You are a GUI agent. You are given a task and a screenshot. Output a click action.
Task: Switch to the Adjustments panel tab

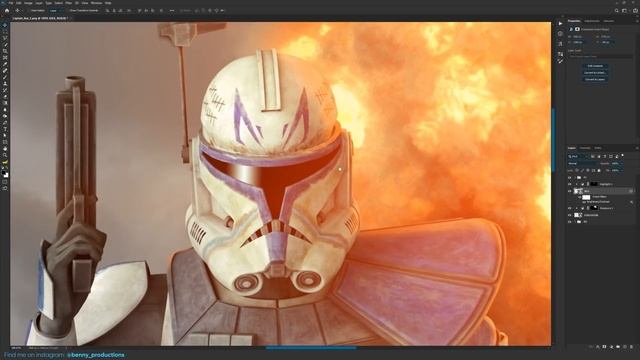coord(592,21)
